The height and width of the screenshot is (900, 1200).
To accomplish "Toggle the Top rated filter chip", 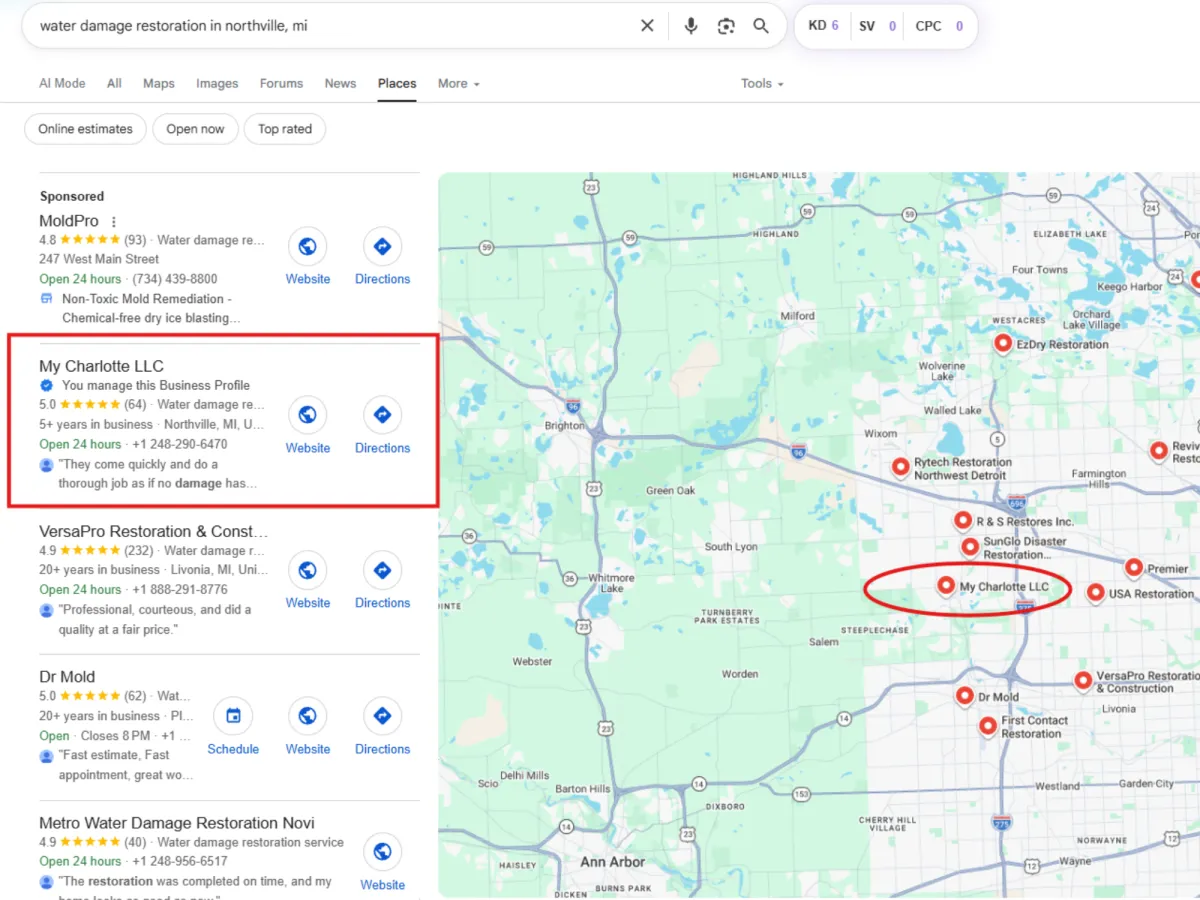I will point(285,129).
